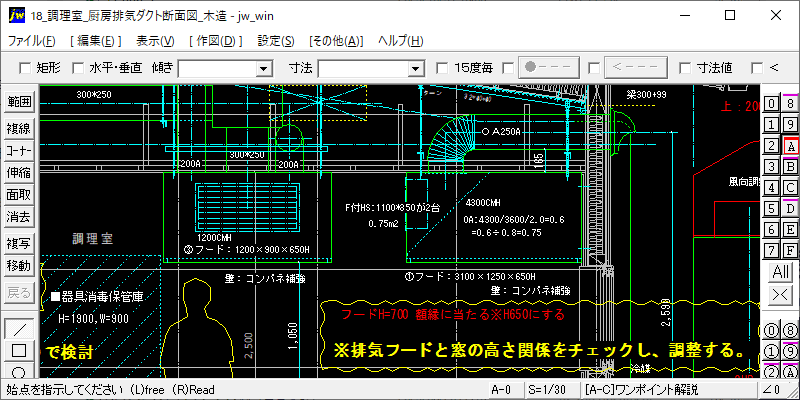Tick the checkbox labeled <
This screenshot has width=800, height=400.
(x=757, y=67)
